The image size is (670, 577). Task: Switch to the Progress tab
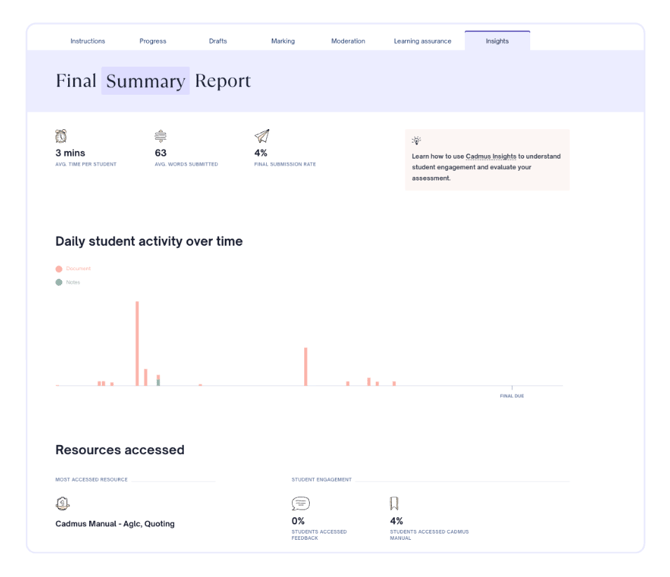[x=153, y=41]
